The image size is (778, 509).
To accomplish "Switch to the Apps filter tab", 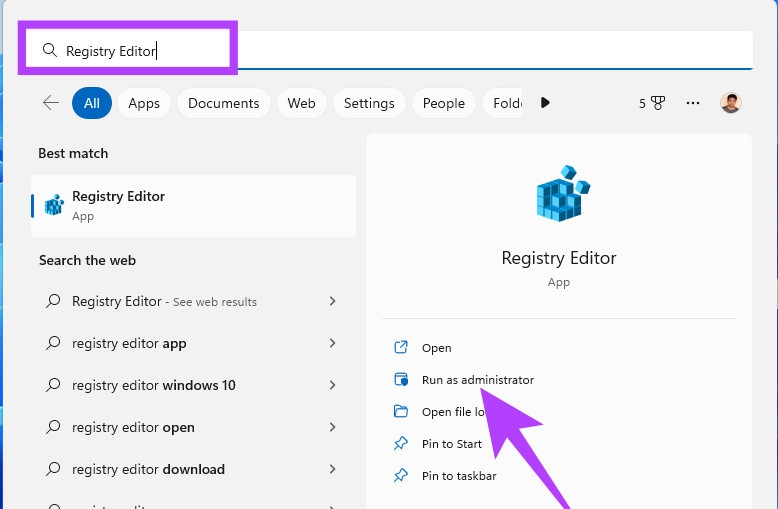I will pos(144,103).
